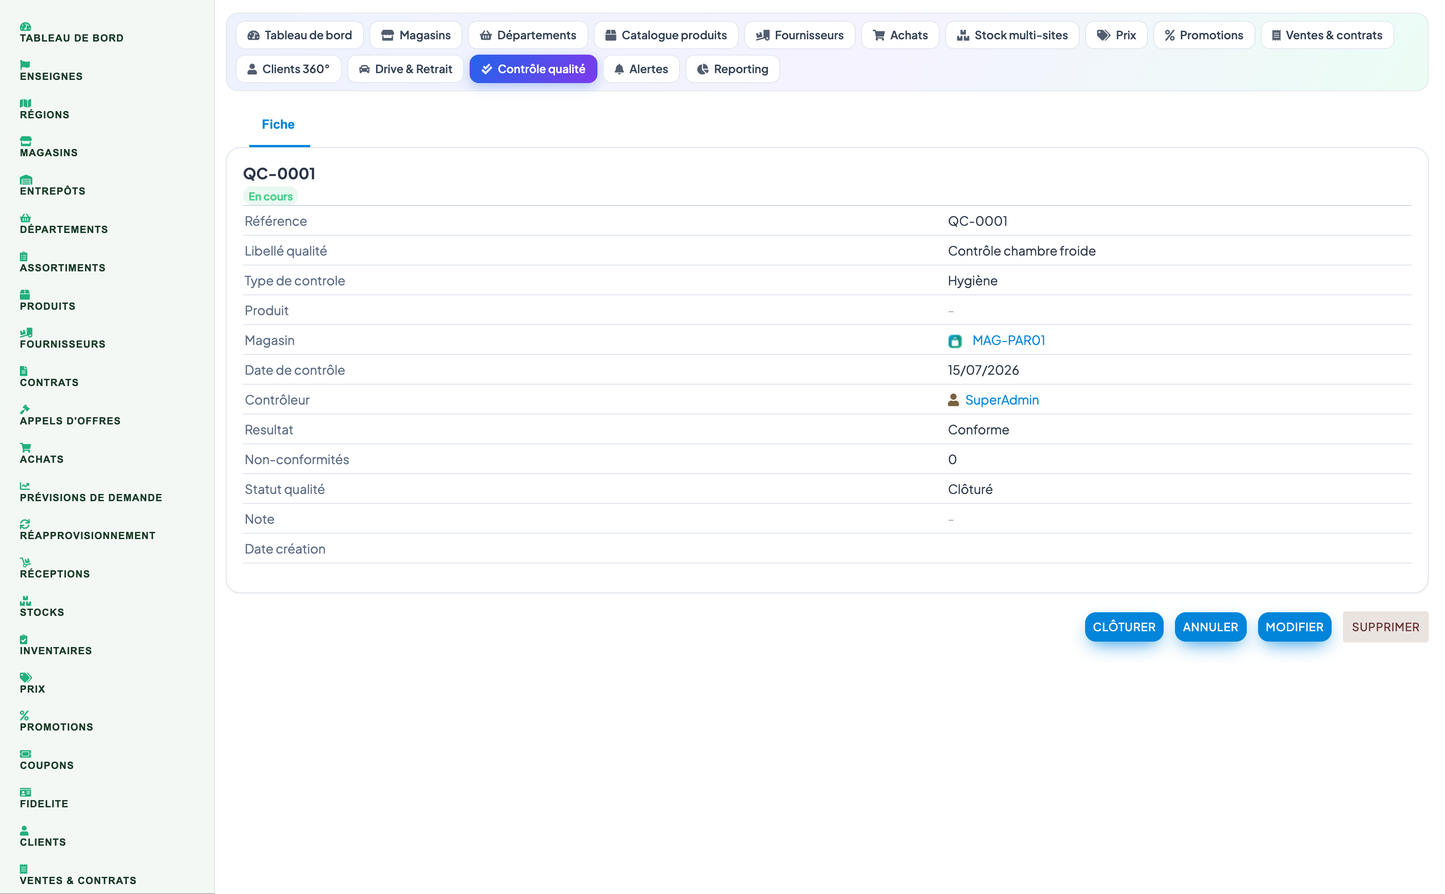
Task: Click the Modifier button
Action: (1294, 627)
